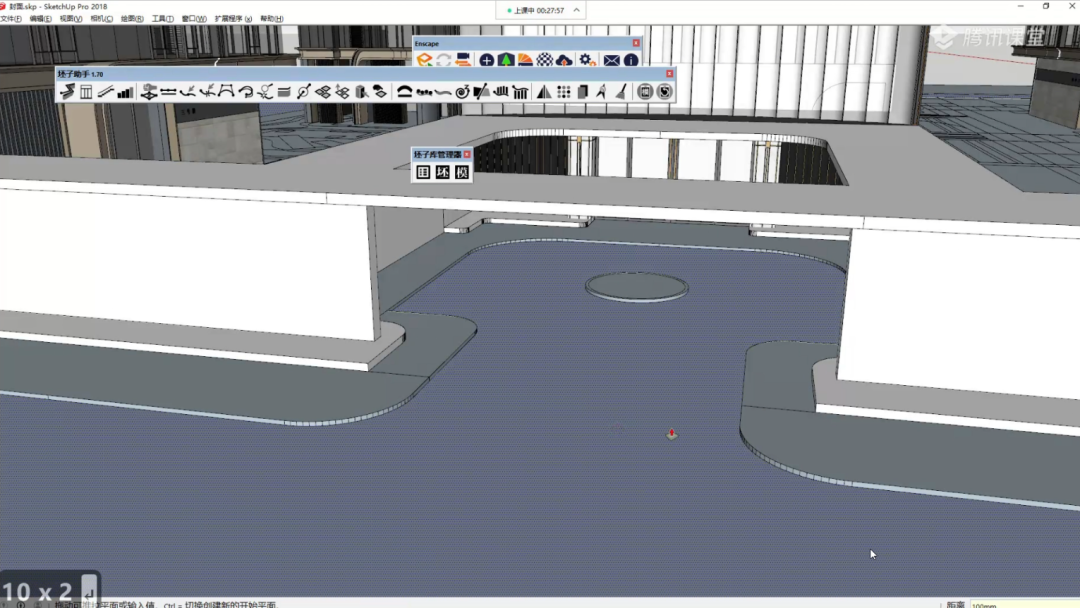Screen dimensions: 1080x608
Task: Click the dark box panel tool
Action: pyautogui.click(x=583, y=92)
